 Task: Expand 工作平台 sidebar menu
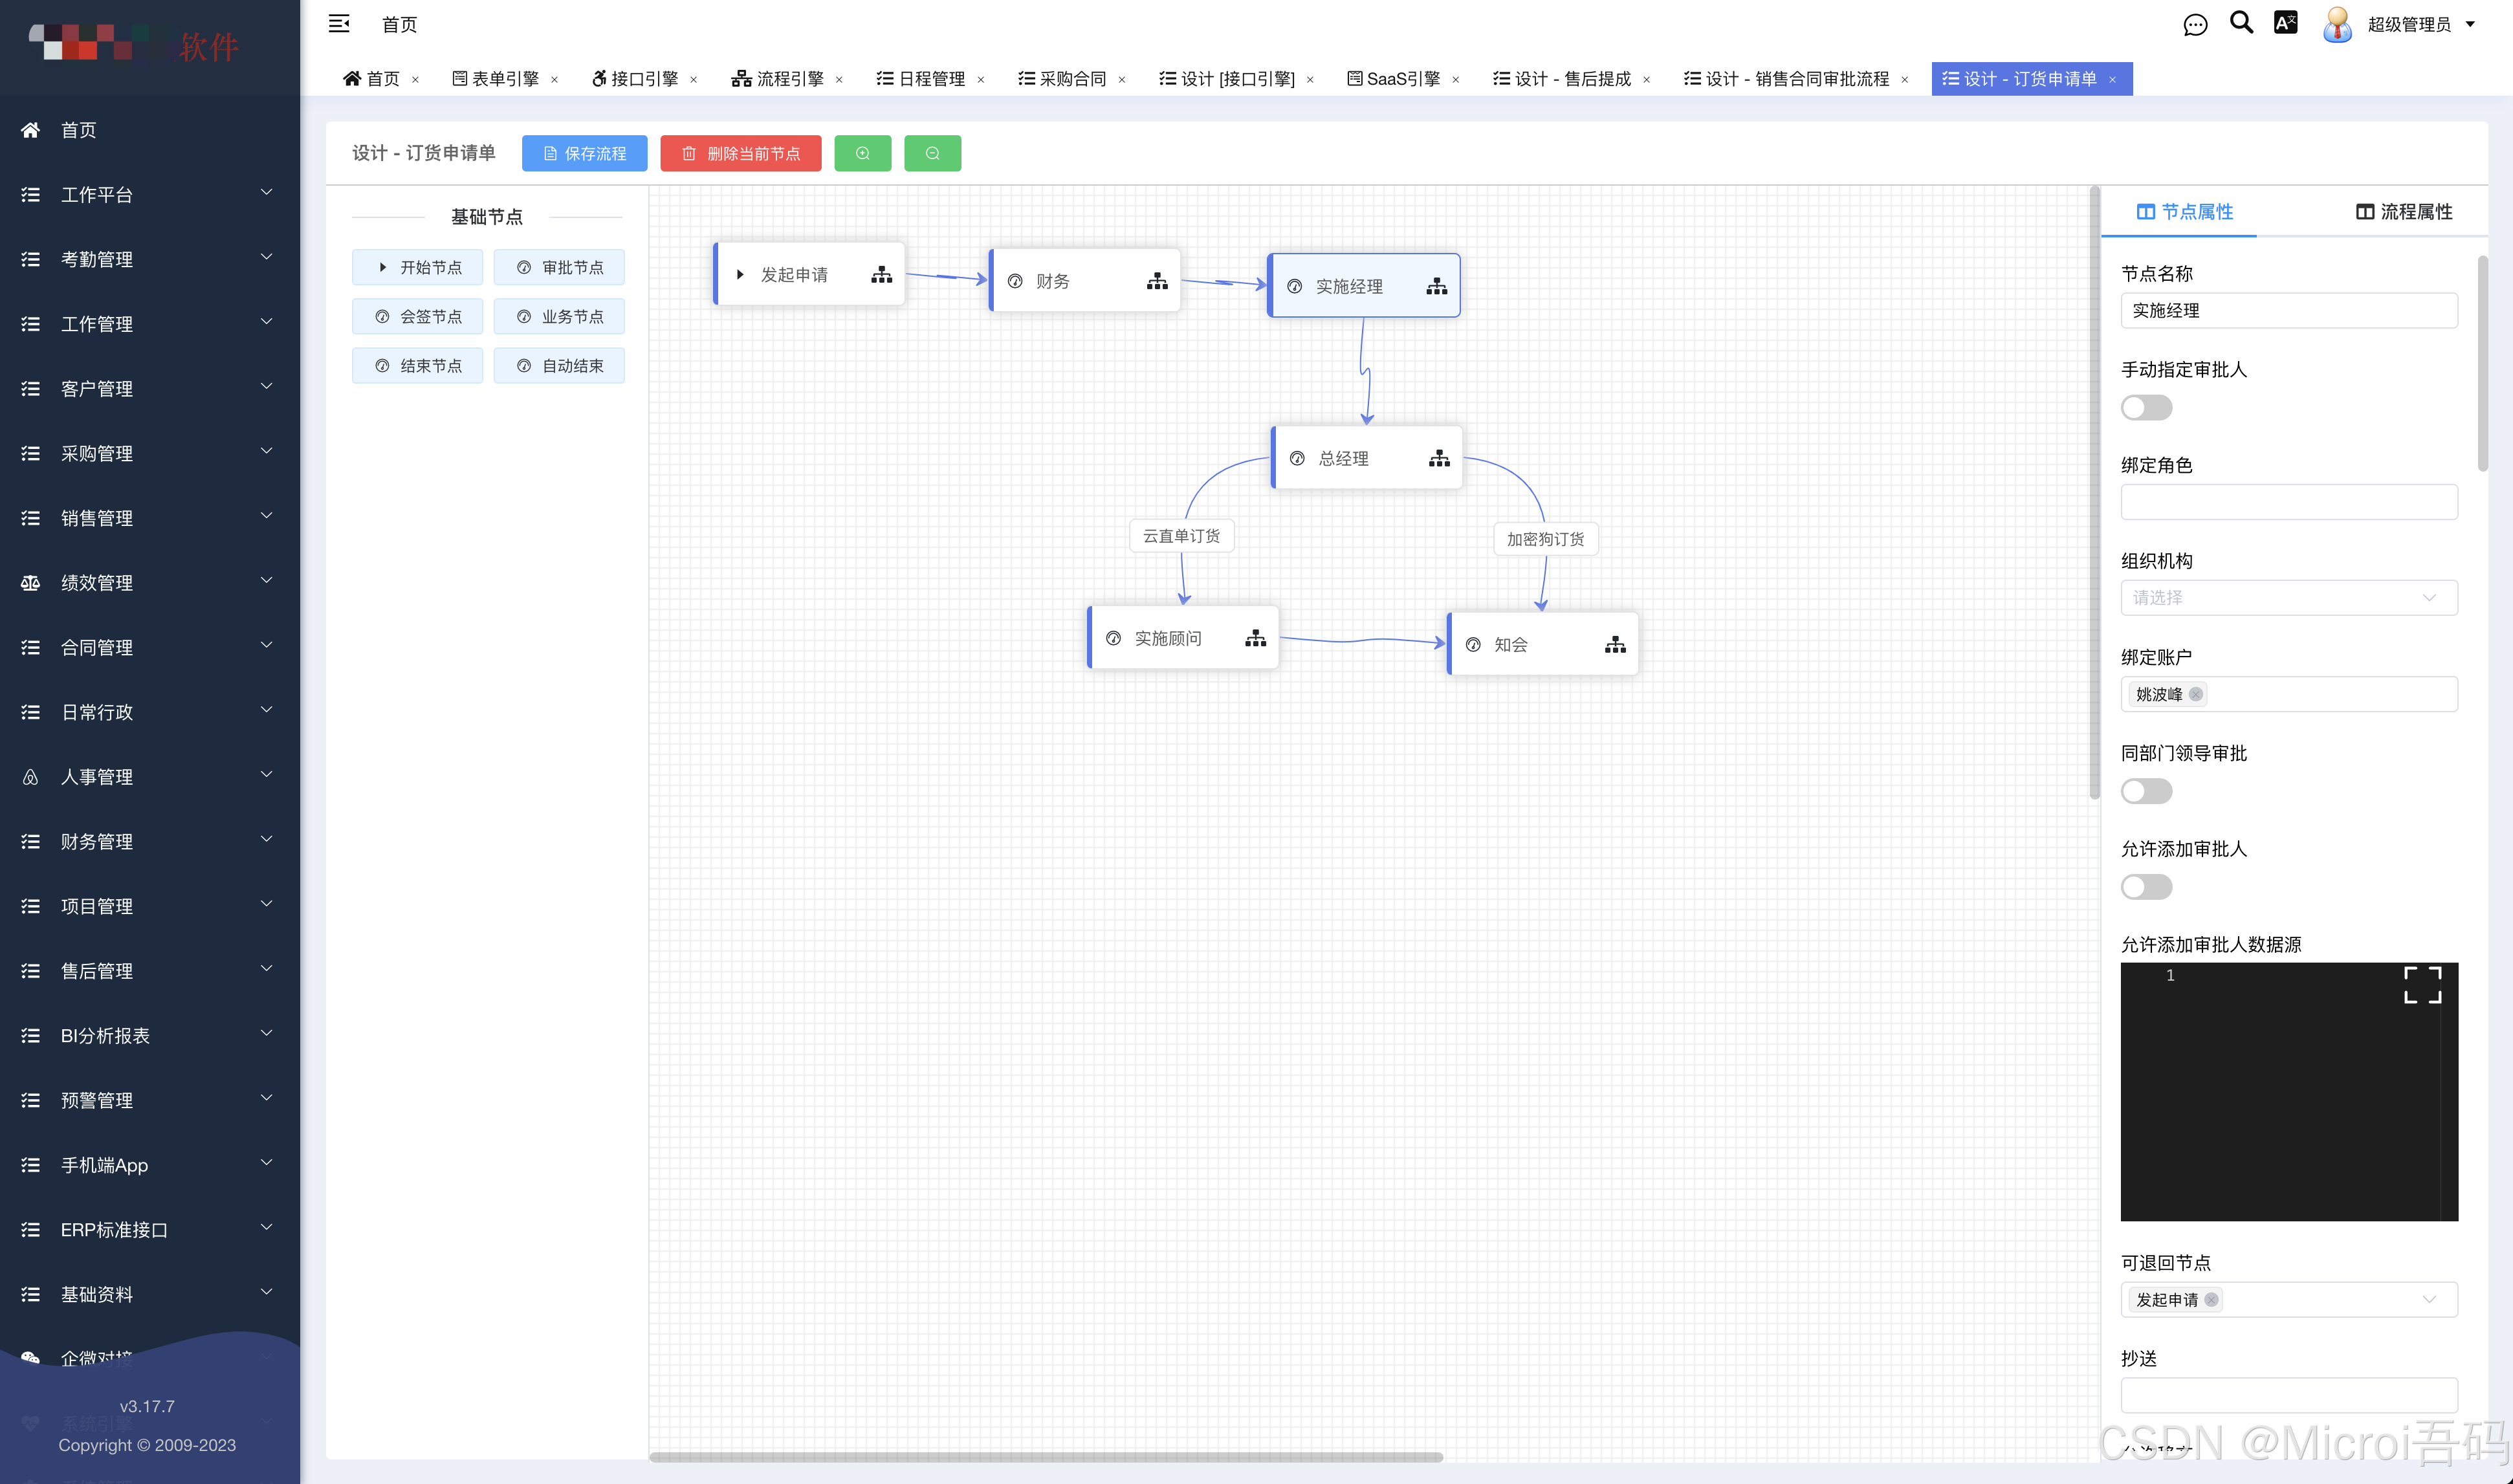tap(150, 194)
